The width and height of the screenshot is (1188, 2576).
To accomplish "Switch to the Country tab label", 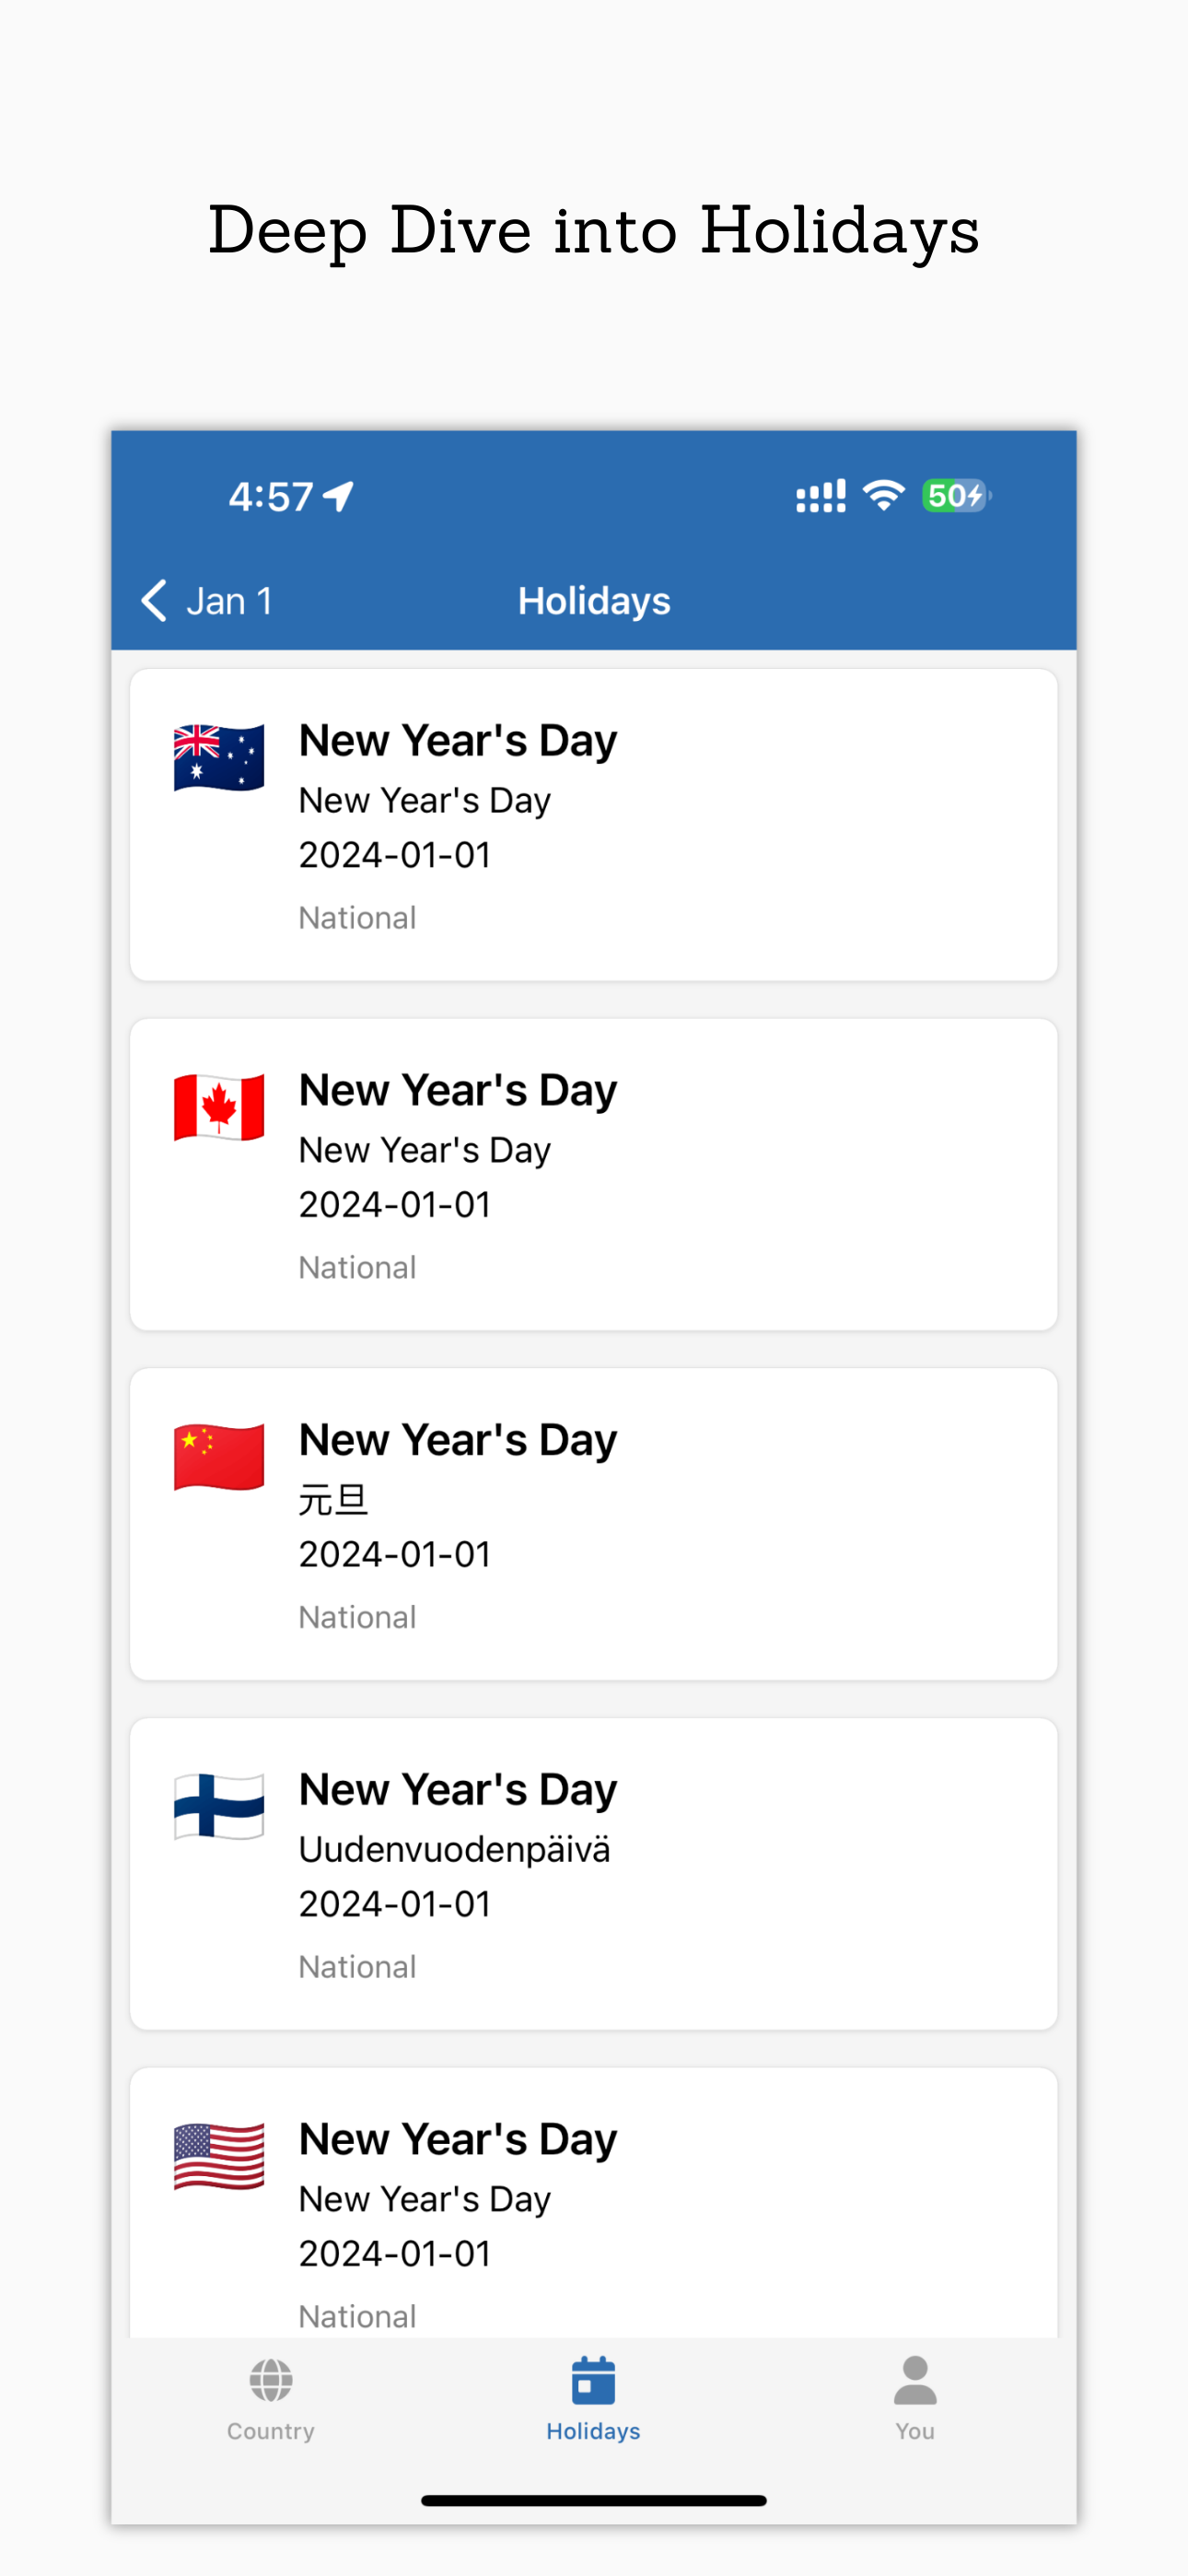I will 271,2431.
